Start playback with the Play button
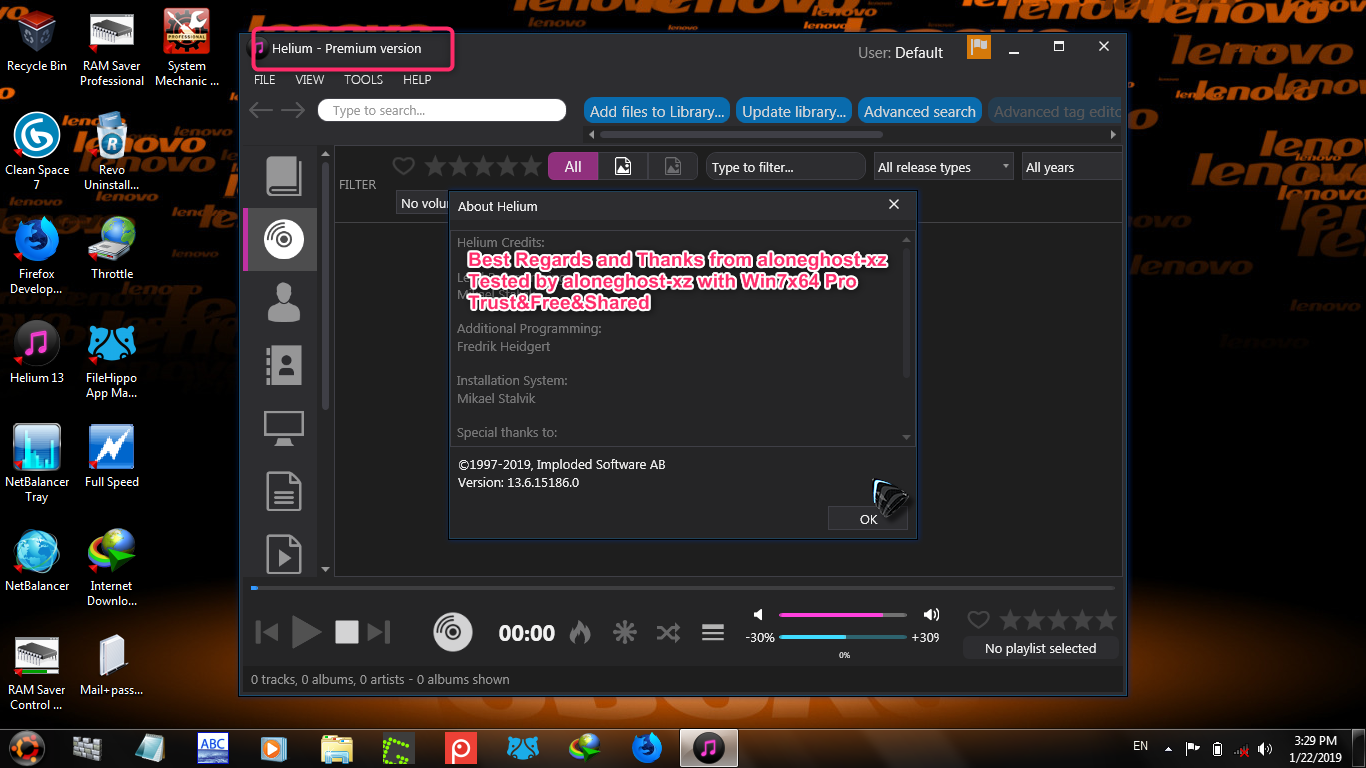The height and width of the screenshot is (768, 1366). click(306, 632)
